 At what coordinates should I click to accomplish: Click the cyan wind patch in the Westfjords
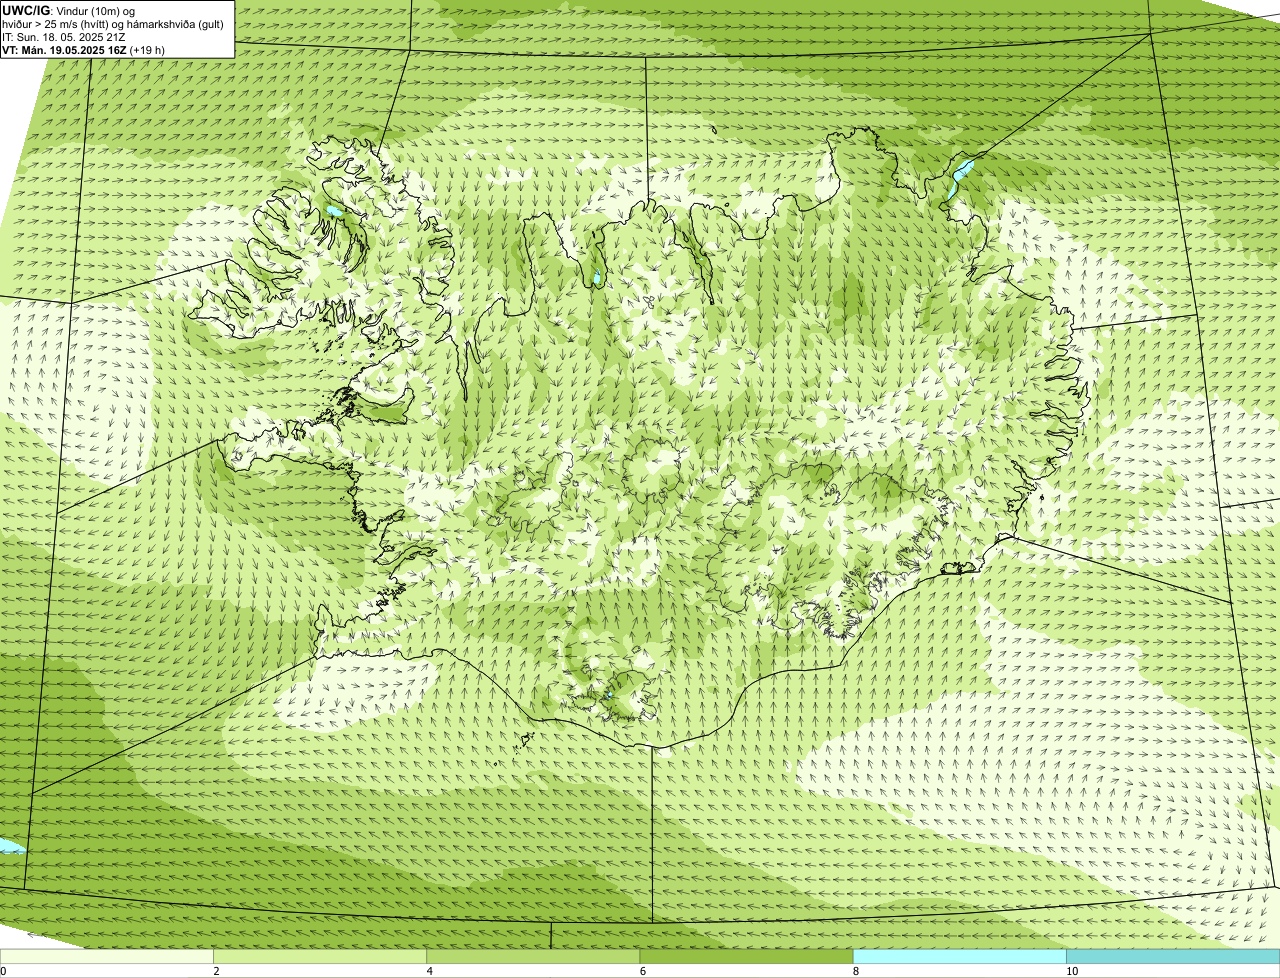[334, 212]
